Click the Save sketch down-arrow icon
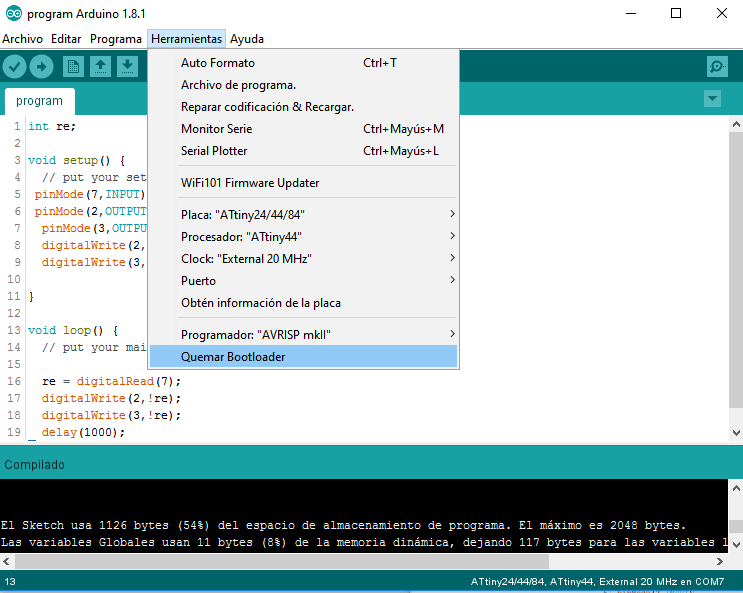The width and height of the screenshot is (743, 593). click(x=127, y=66)
